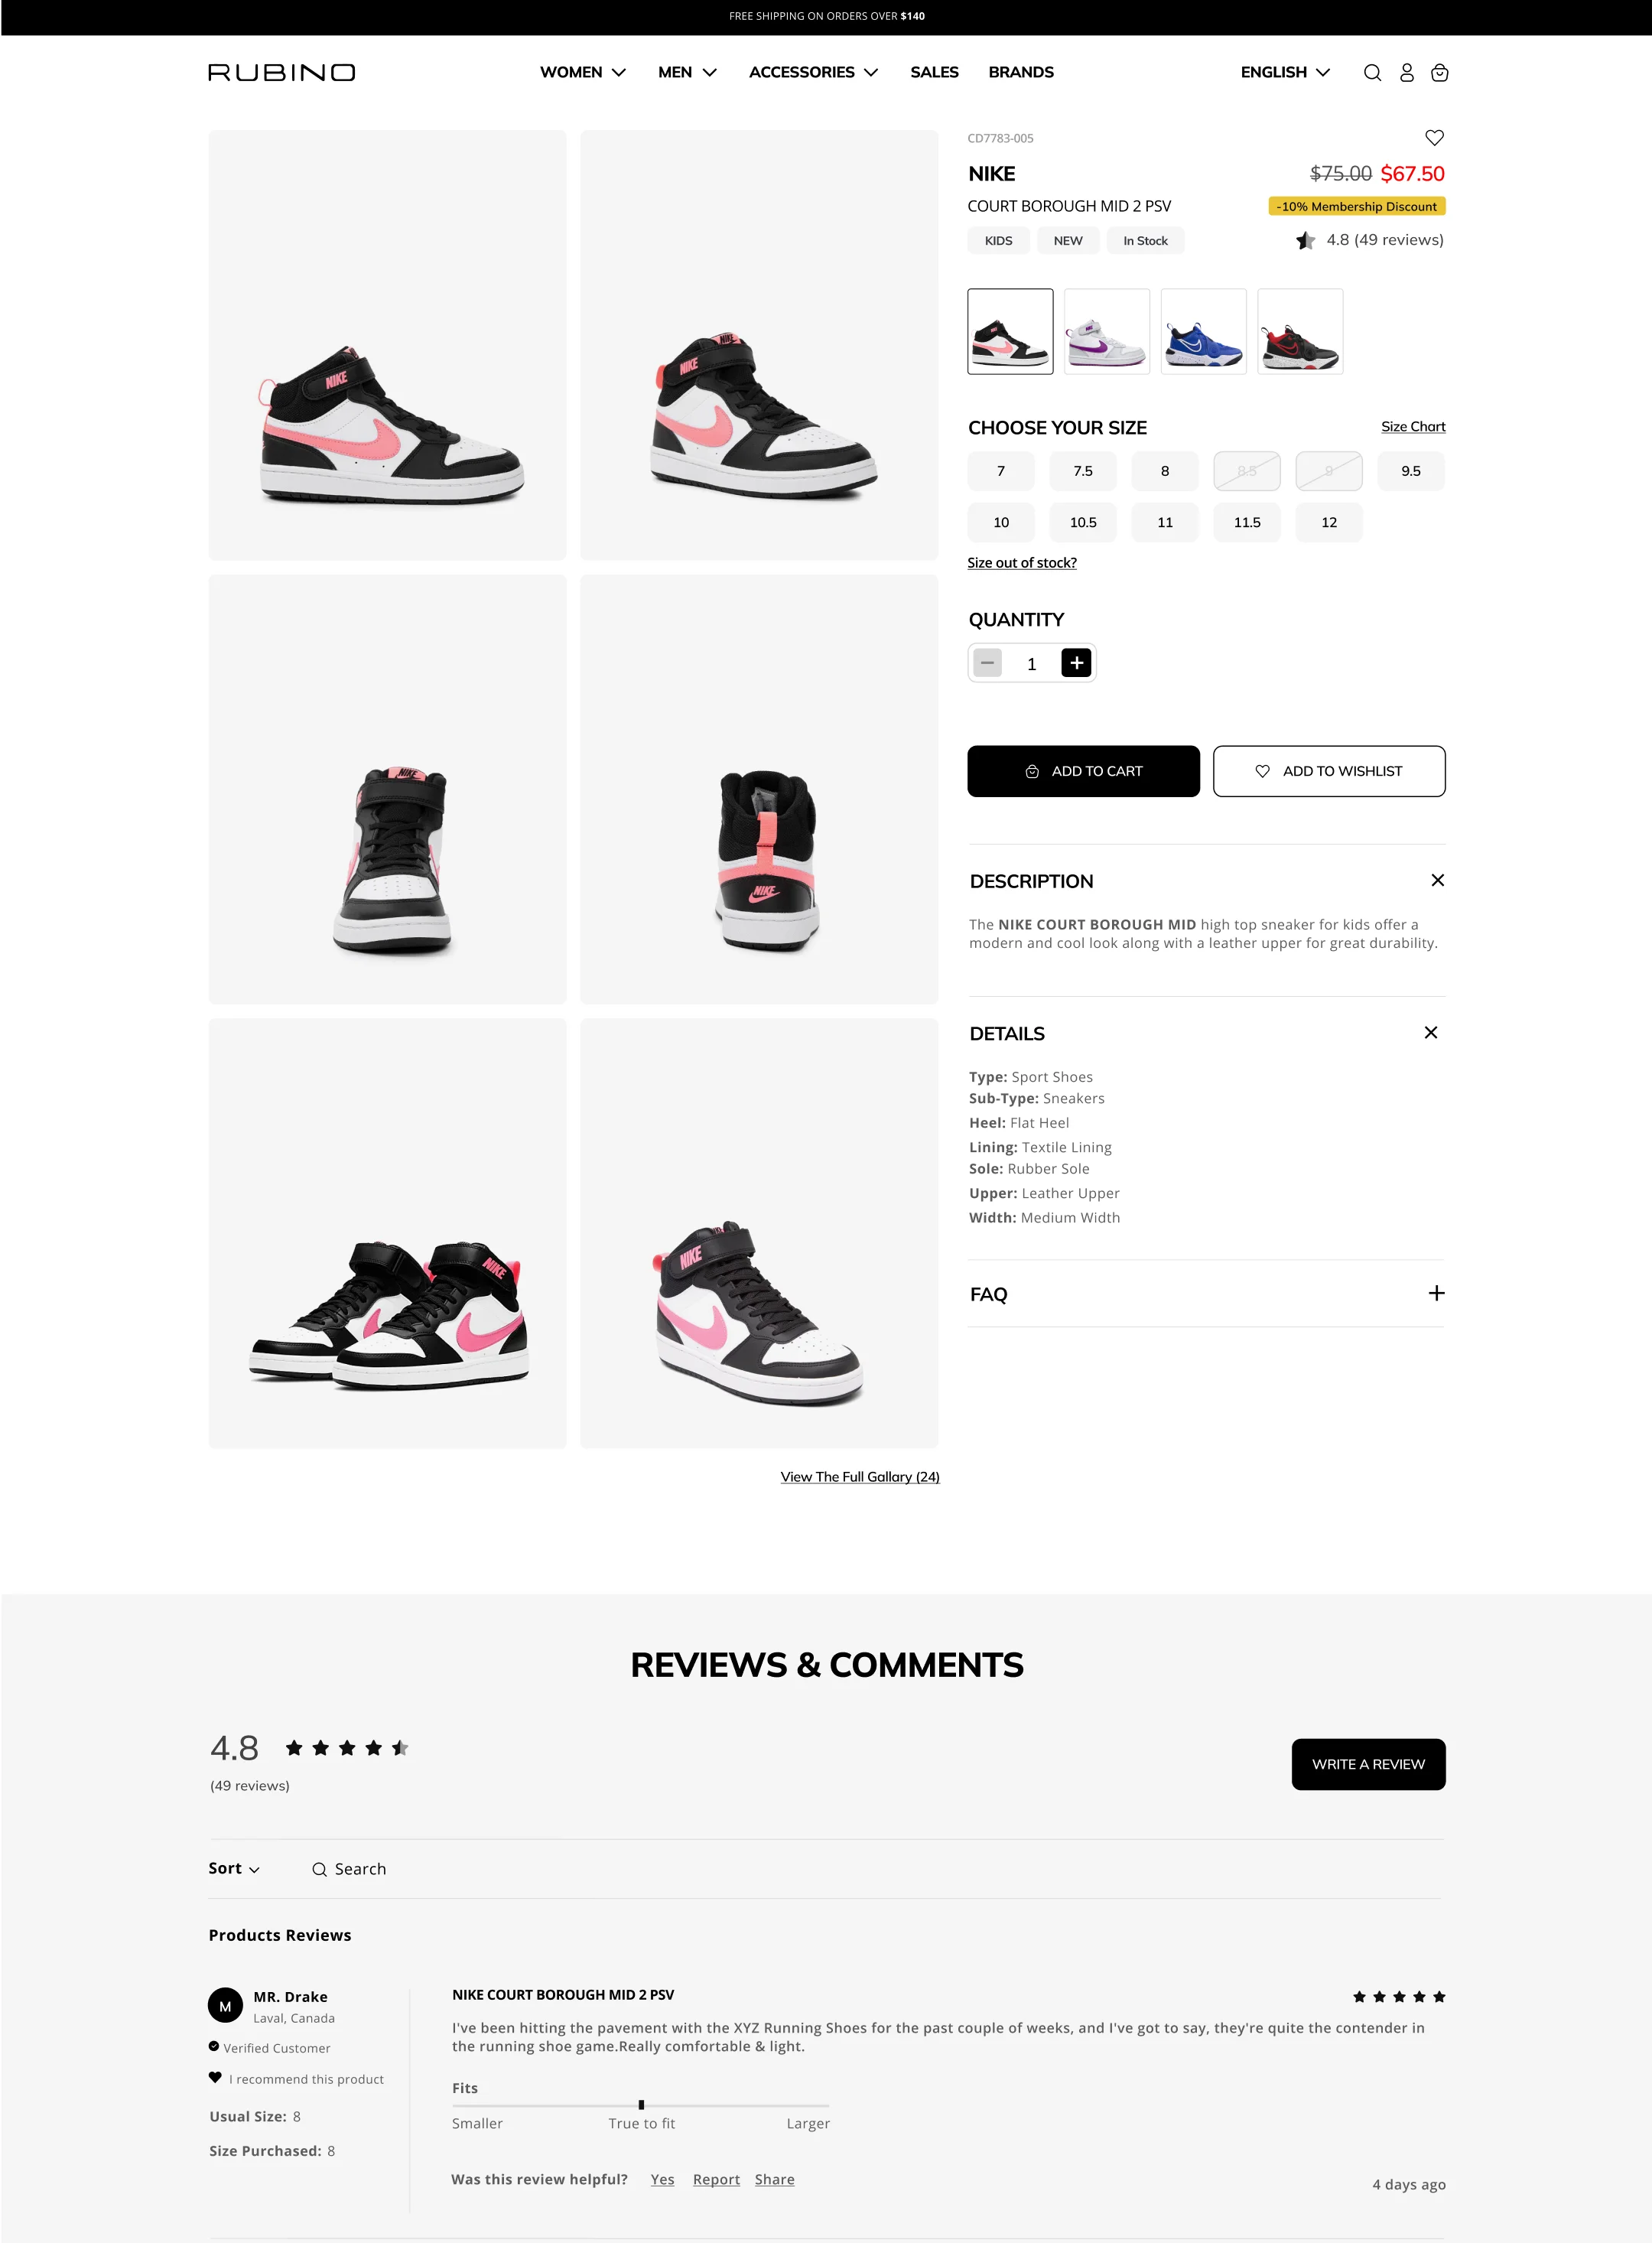1652x2243 pixels.
Task: Open the user account icon
Action: tap(1406, 73)
